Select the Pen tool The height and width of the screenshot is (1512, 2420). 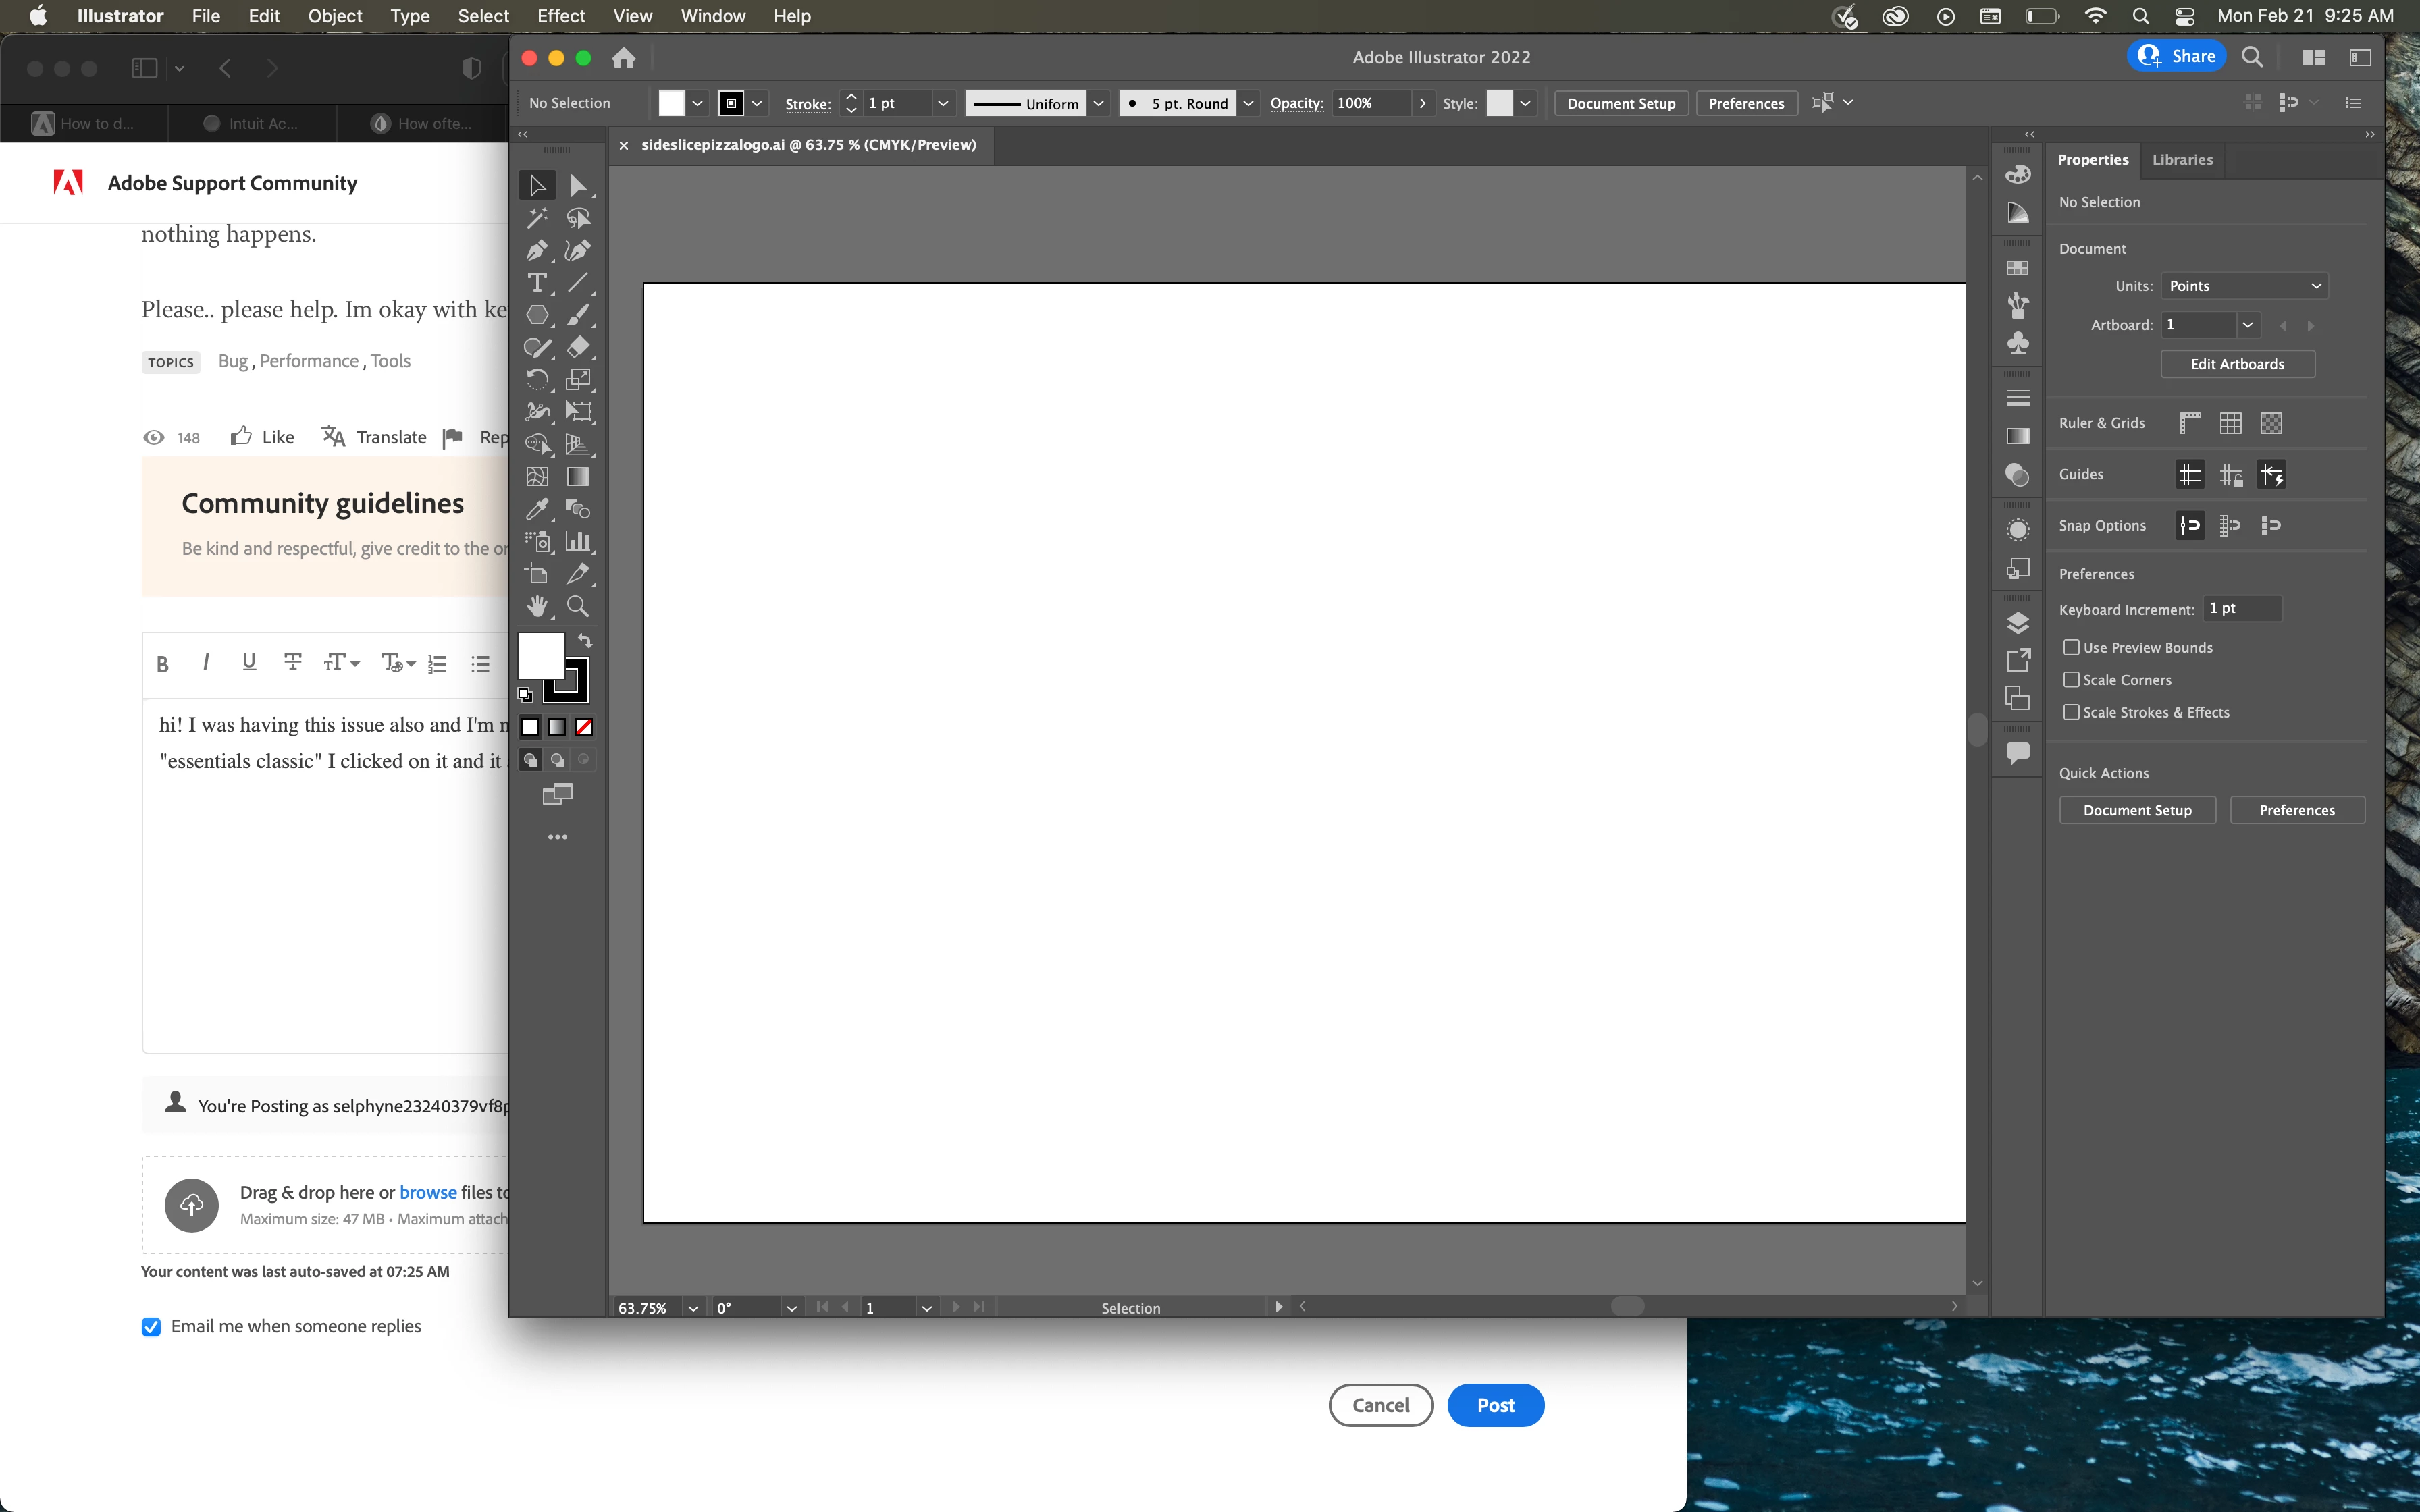[537, 250]
